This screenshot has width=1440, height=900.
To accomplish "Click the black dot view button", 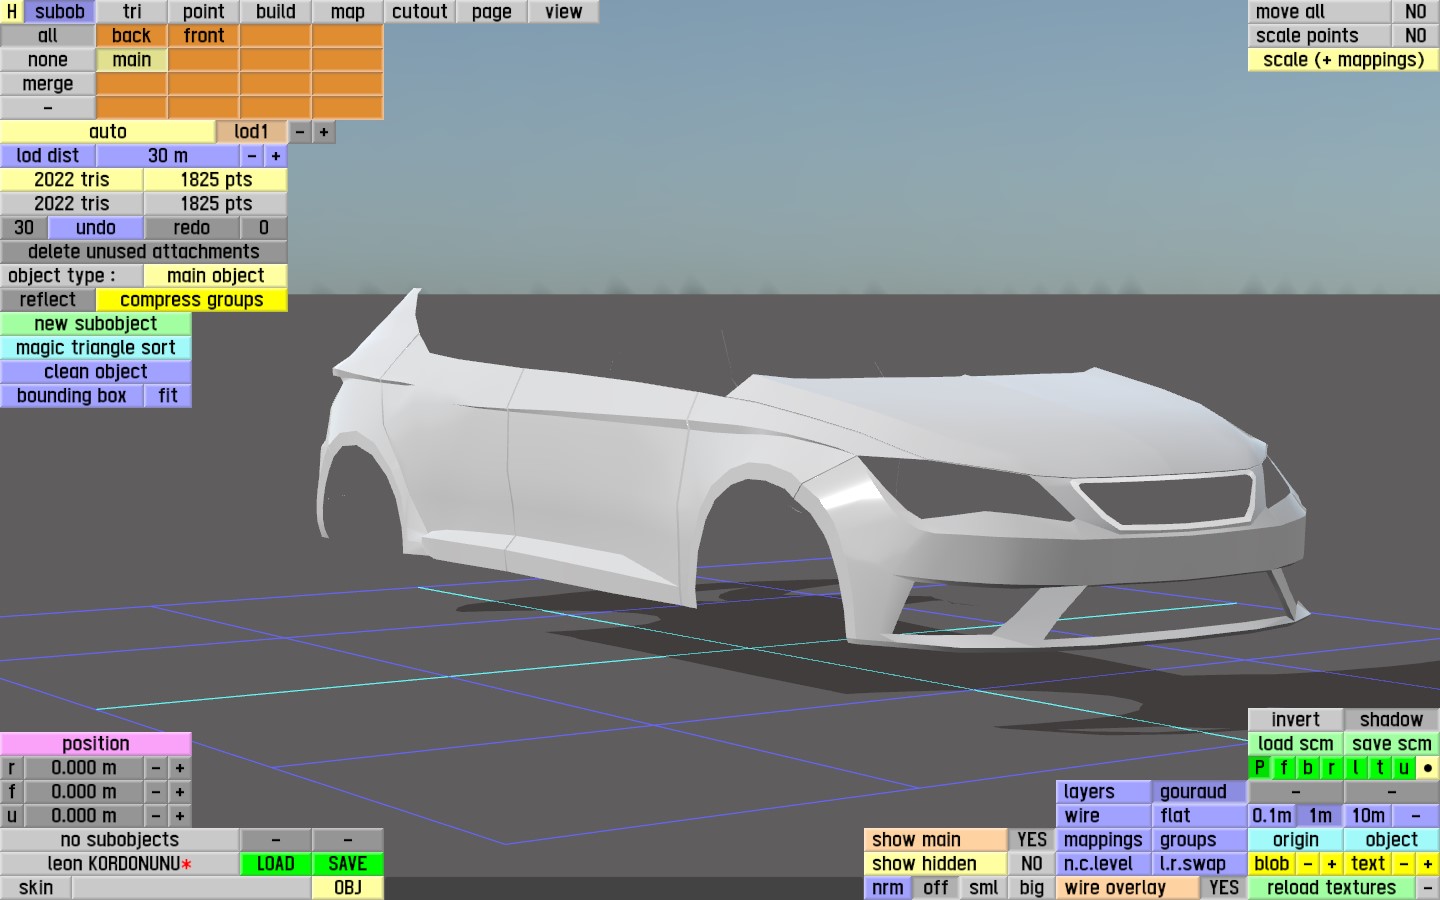I will [x=1428, y=768].
